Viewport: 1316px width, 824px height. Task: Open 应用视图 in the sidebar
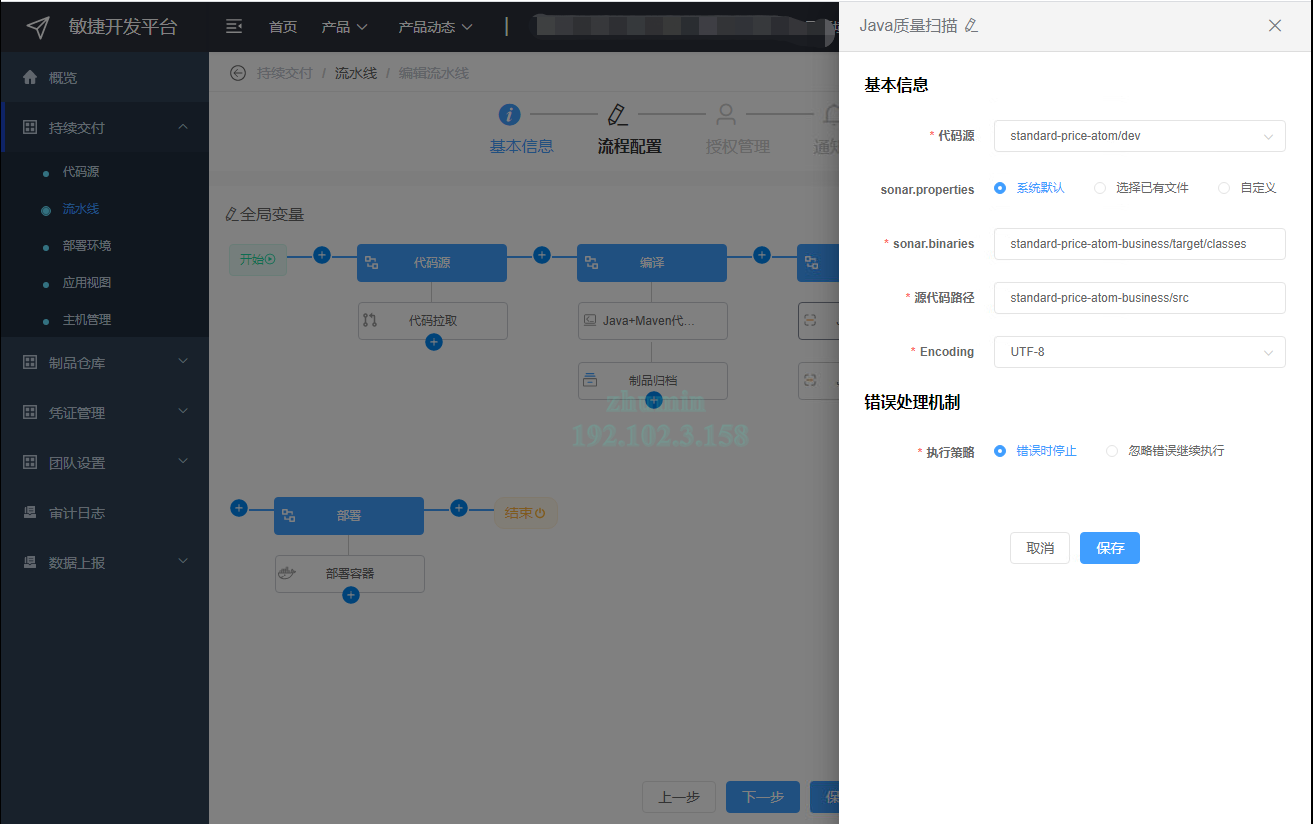tap(87, 283)
